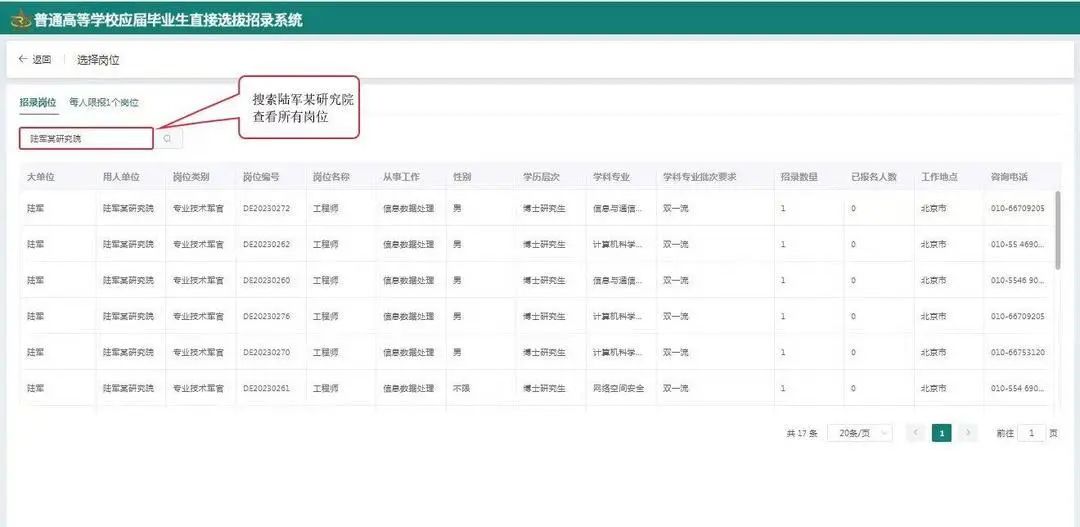The image size is (1080, 527).
Task: Go to the previous page arrow
Action: [915, 433]
